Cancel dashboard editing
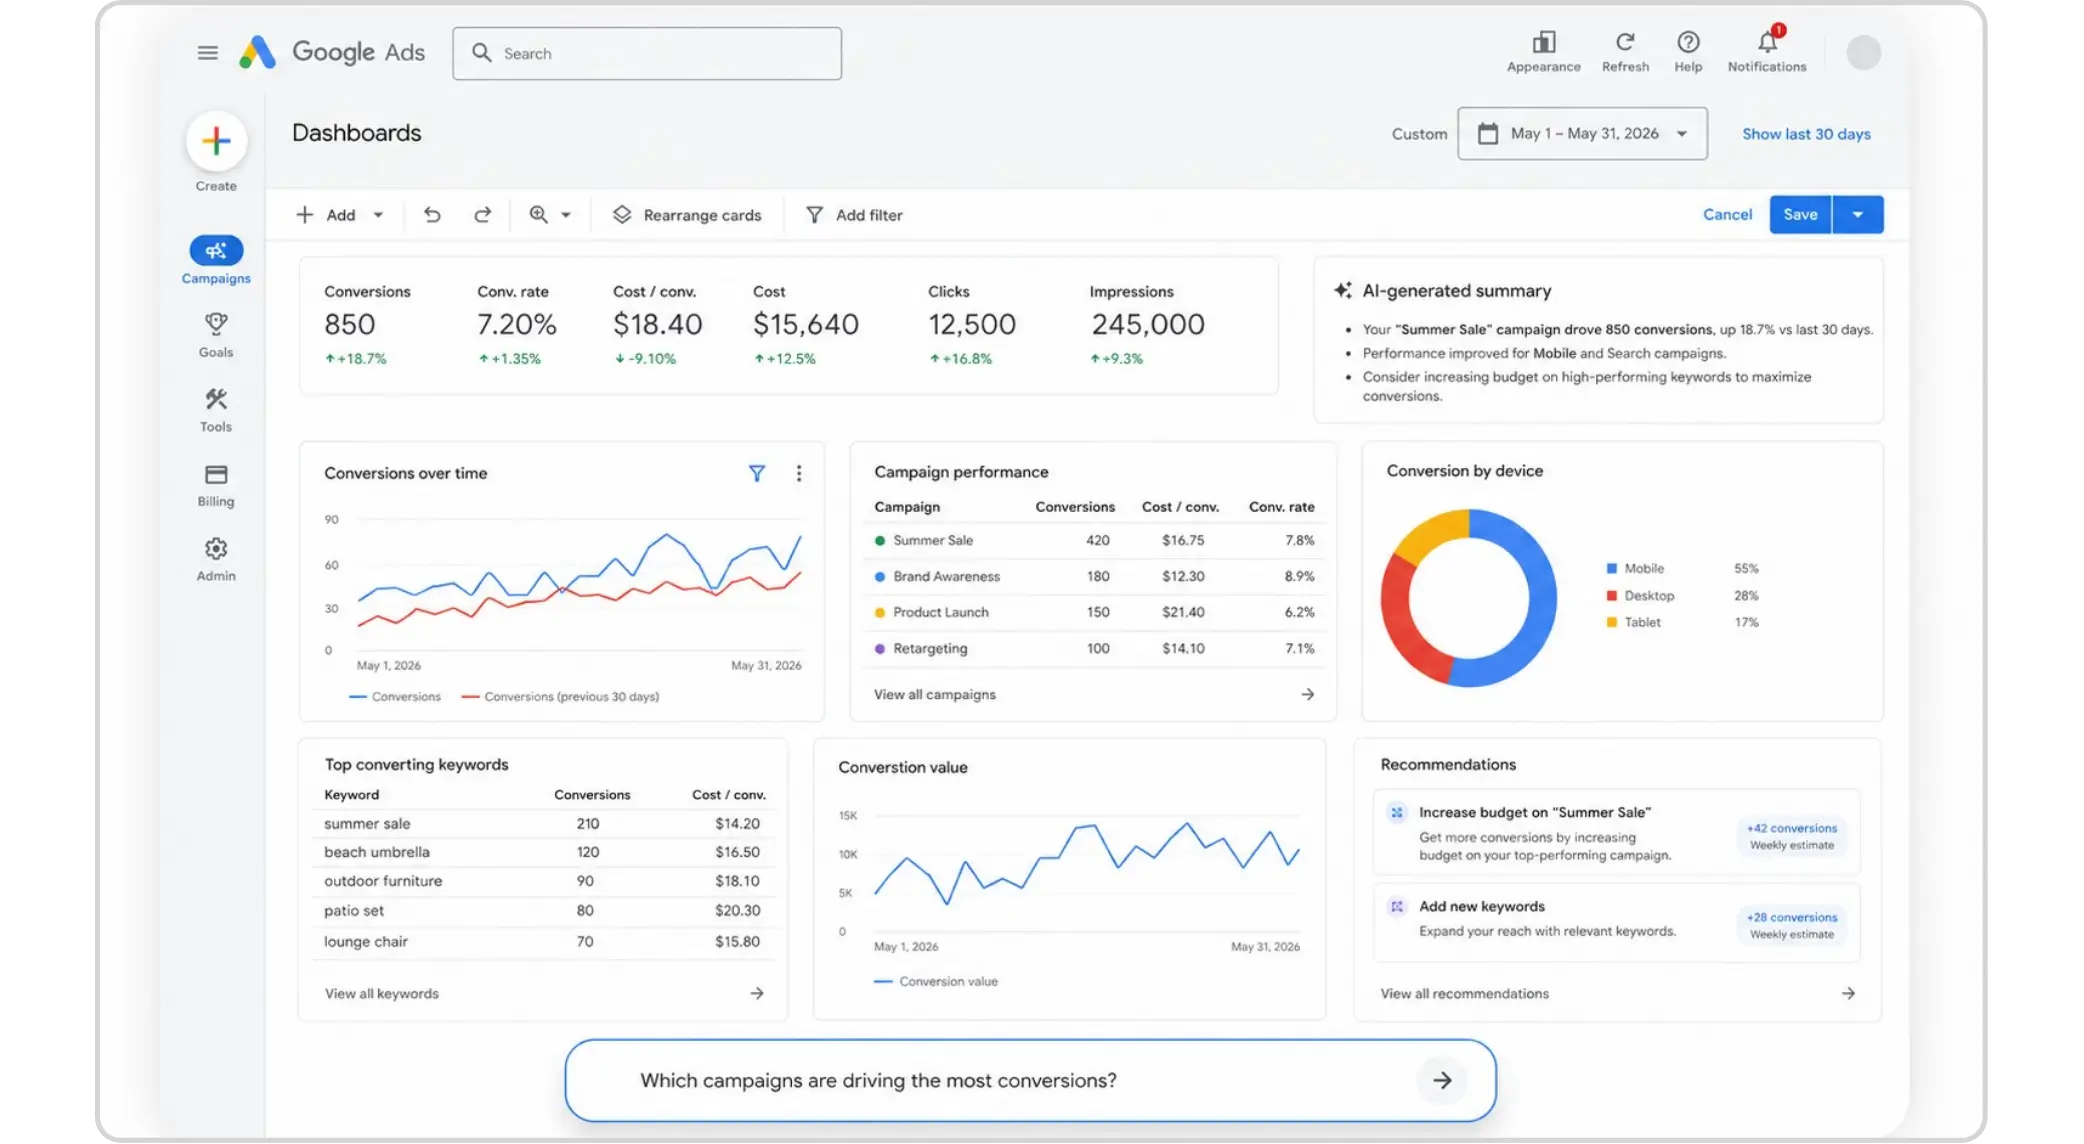The image size is (2084, 1144). click(1727, 214)
